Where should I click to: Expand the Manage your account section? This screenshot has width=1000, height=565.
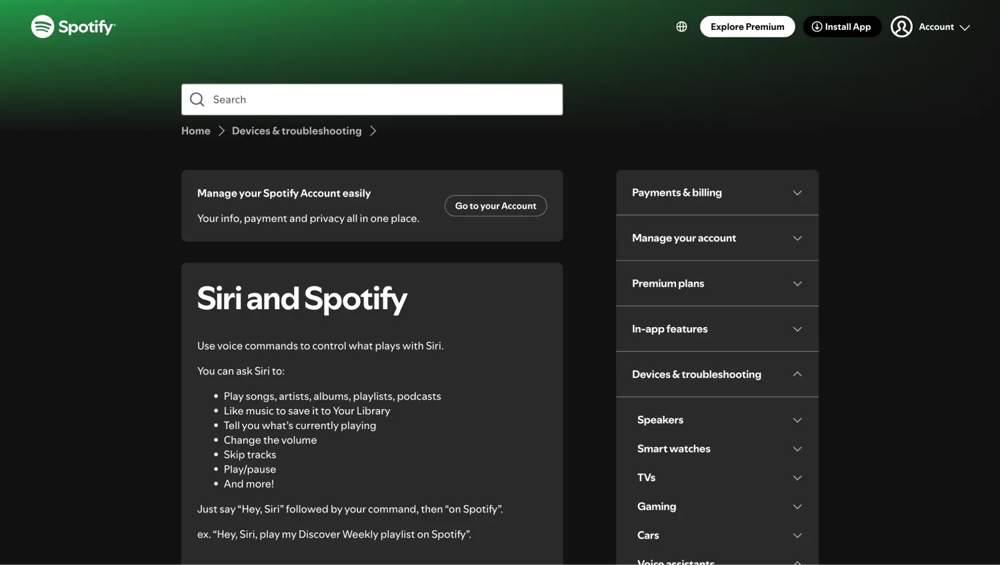[717, 238]
